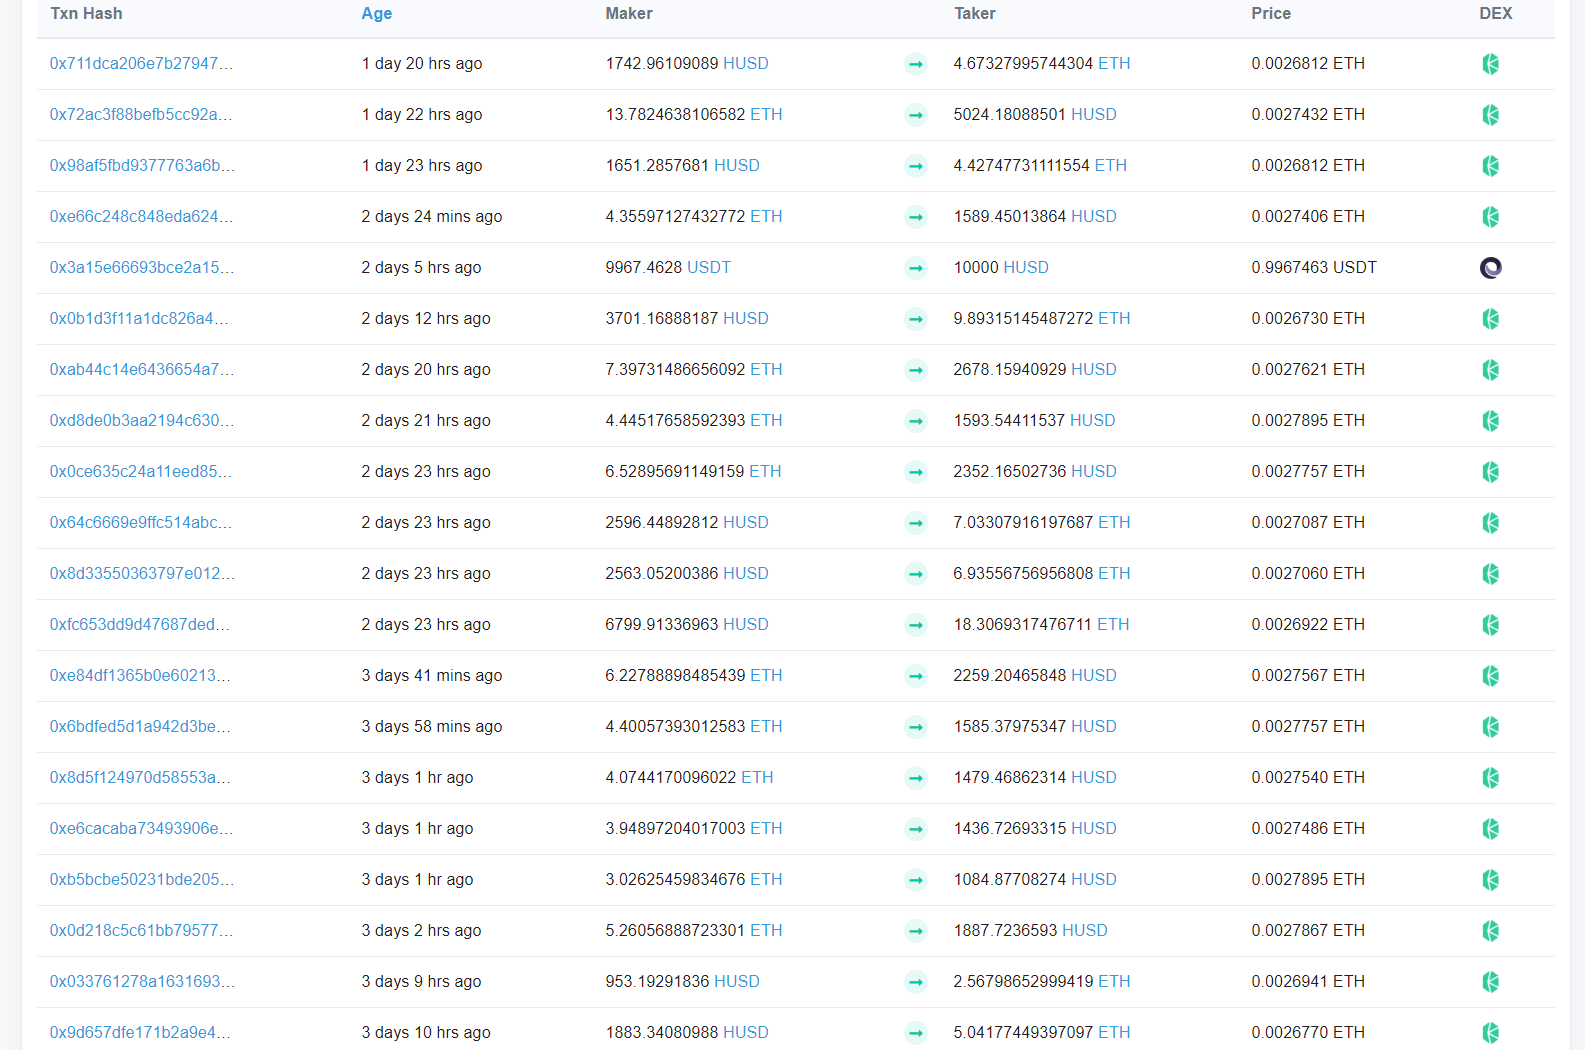Open transaction hash 0xab44c14e6436654a7
This screenshot has height=1050, width=1585.
click(142, 370)
